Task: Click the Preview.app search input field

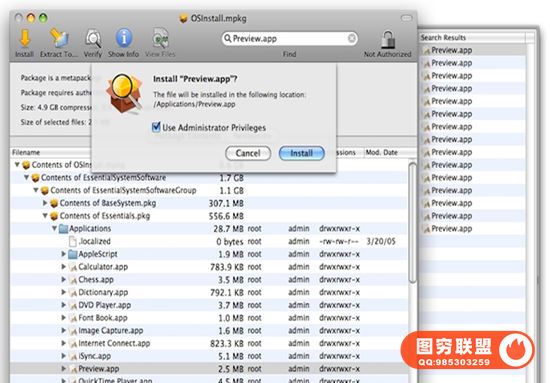Action: coord(289,38)
